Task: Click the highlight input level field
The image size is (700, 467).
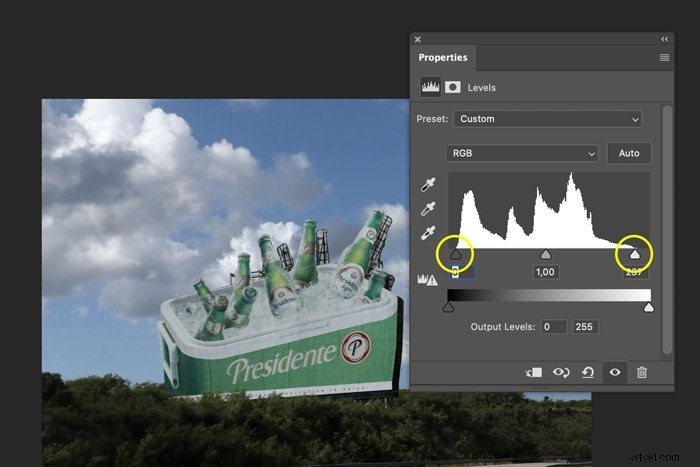Action: pyautogui.click(x=634, y=272)
